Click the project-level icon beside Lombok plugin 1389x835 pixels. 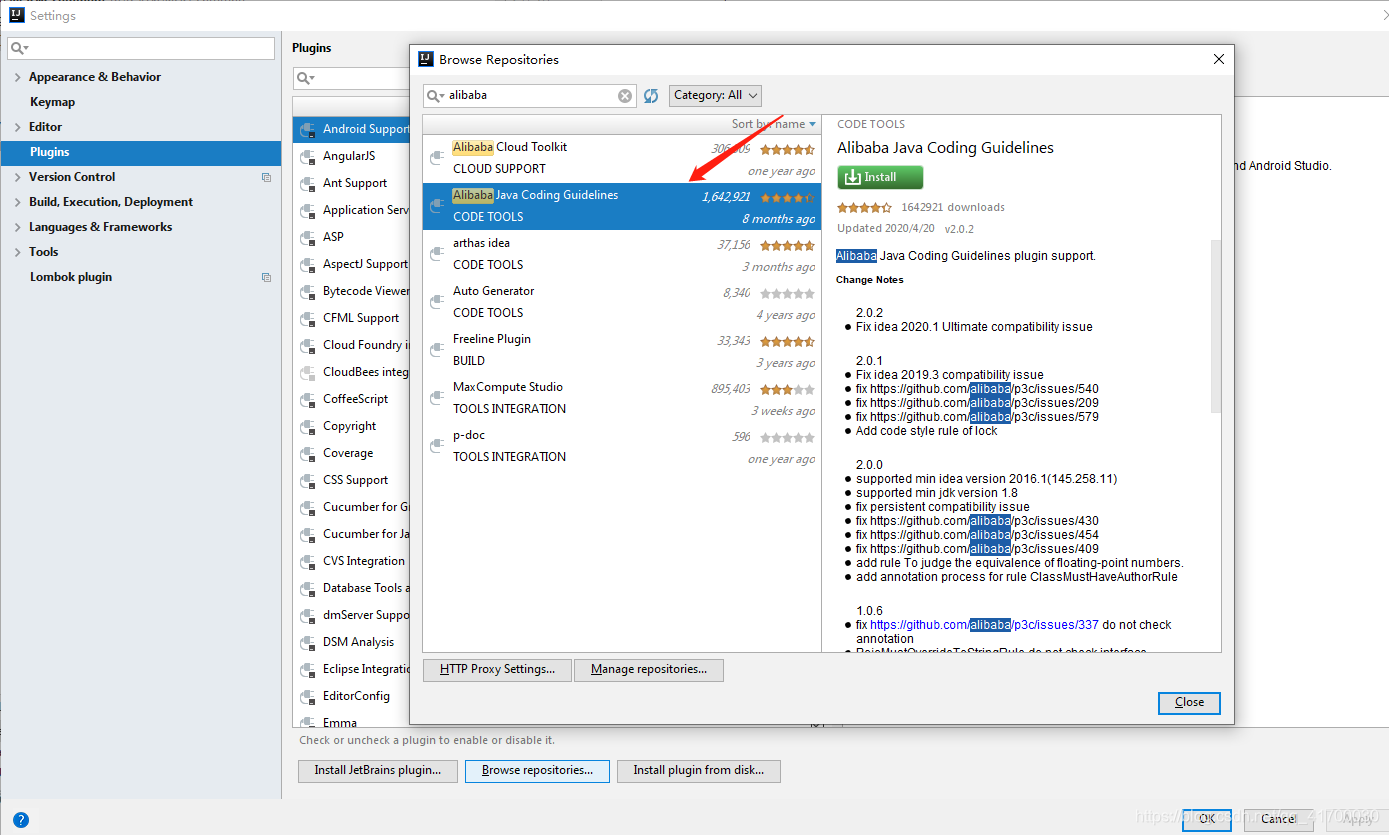point(266,277)
